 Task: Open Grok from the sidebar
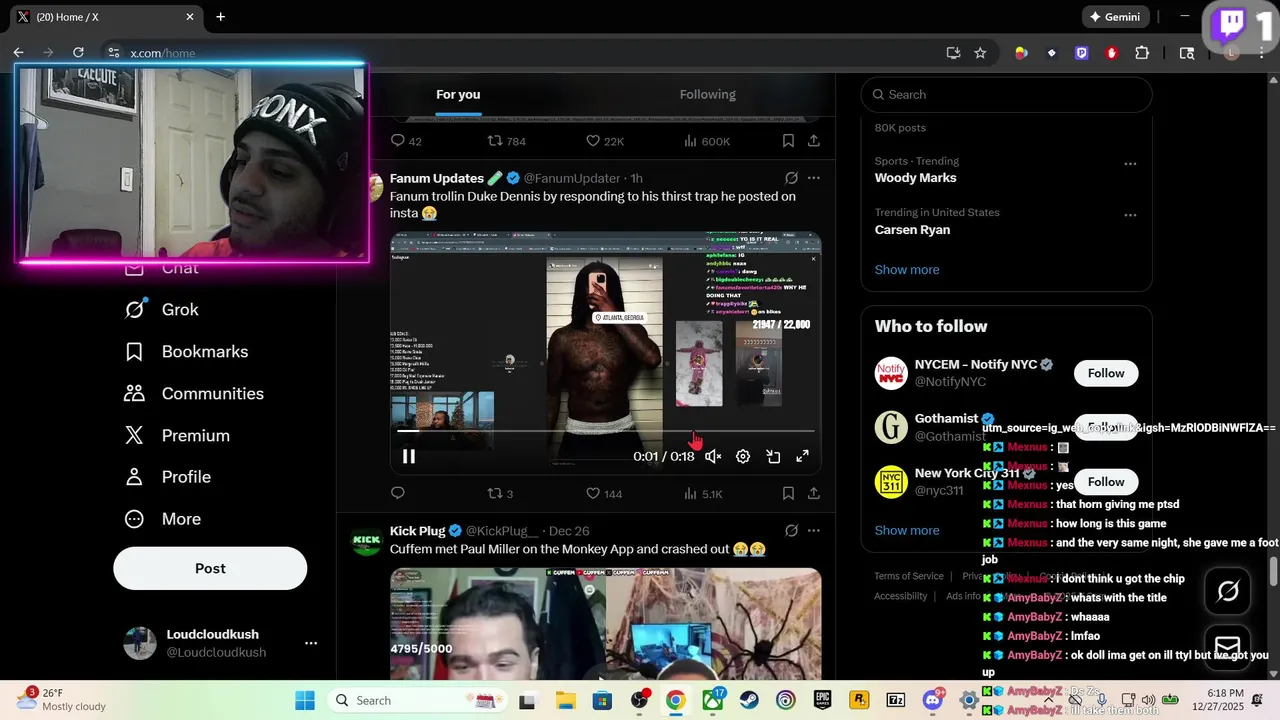pyautogui.click(x=162, y=310)
